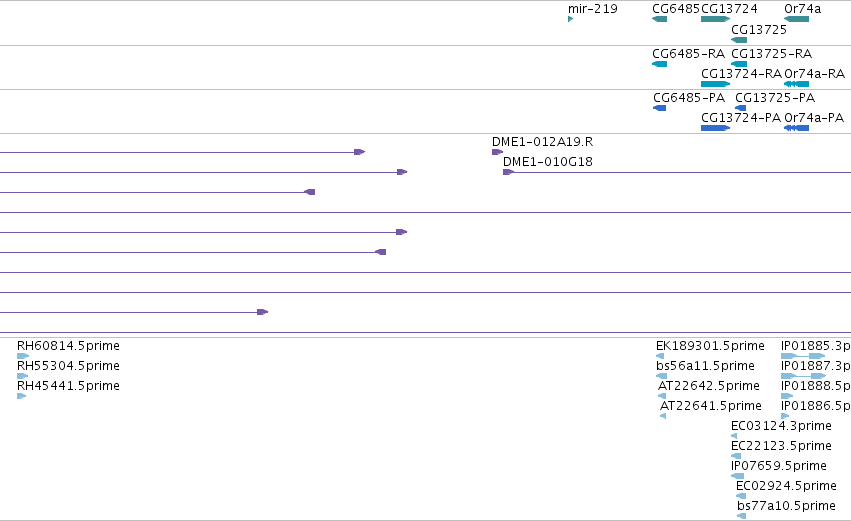This screenshot has height=521, width=851.
Task: Open EST AT22642.5prime
Action: tap(709, 386)
